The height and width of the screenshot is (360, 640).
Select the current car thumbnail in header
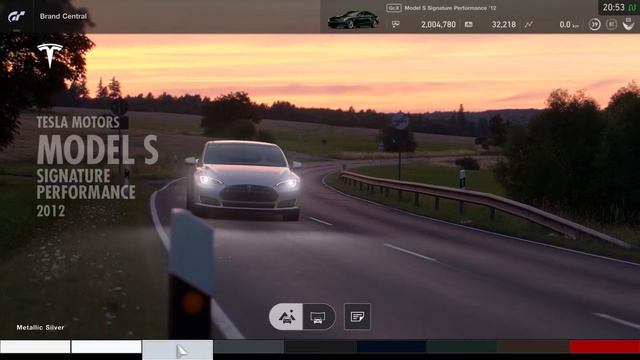[x=353, y=19]
